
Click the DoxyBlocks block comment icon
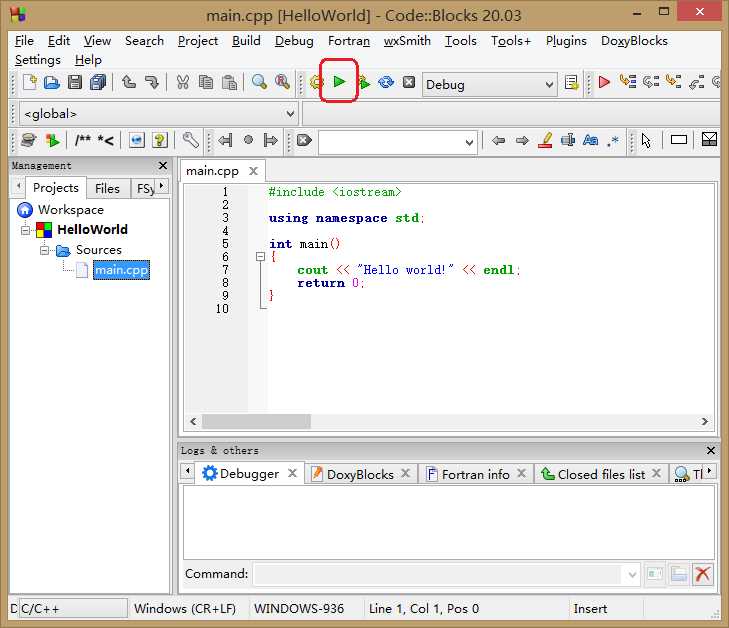[83, 139]
